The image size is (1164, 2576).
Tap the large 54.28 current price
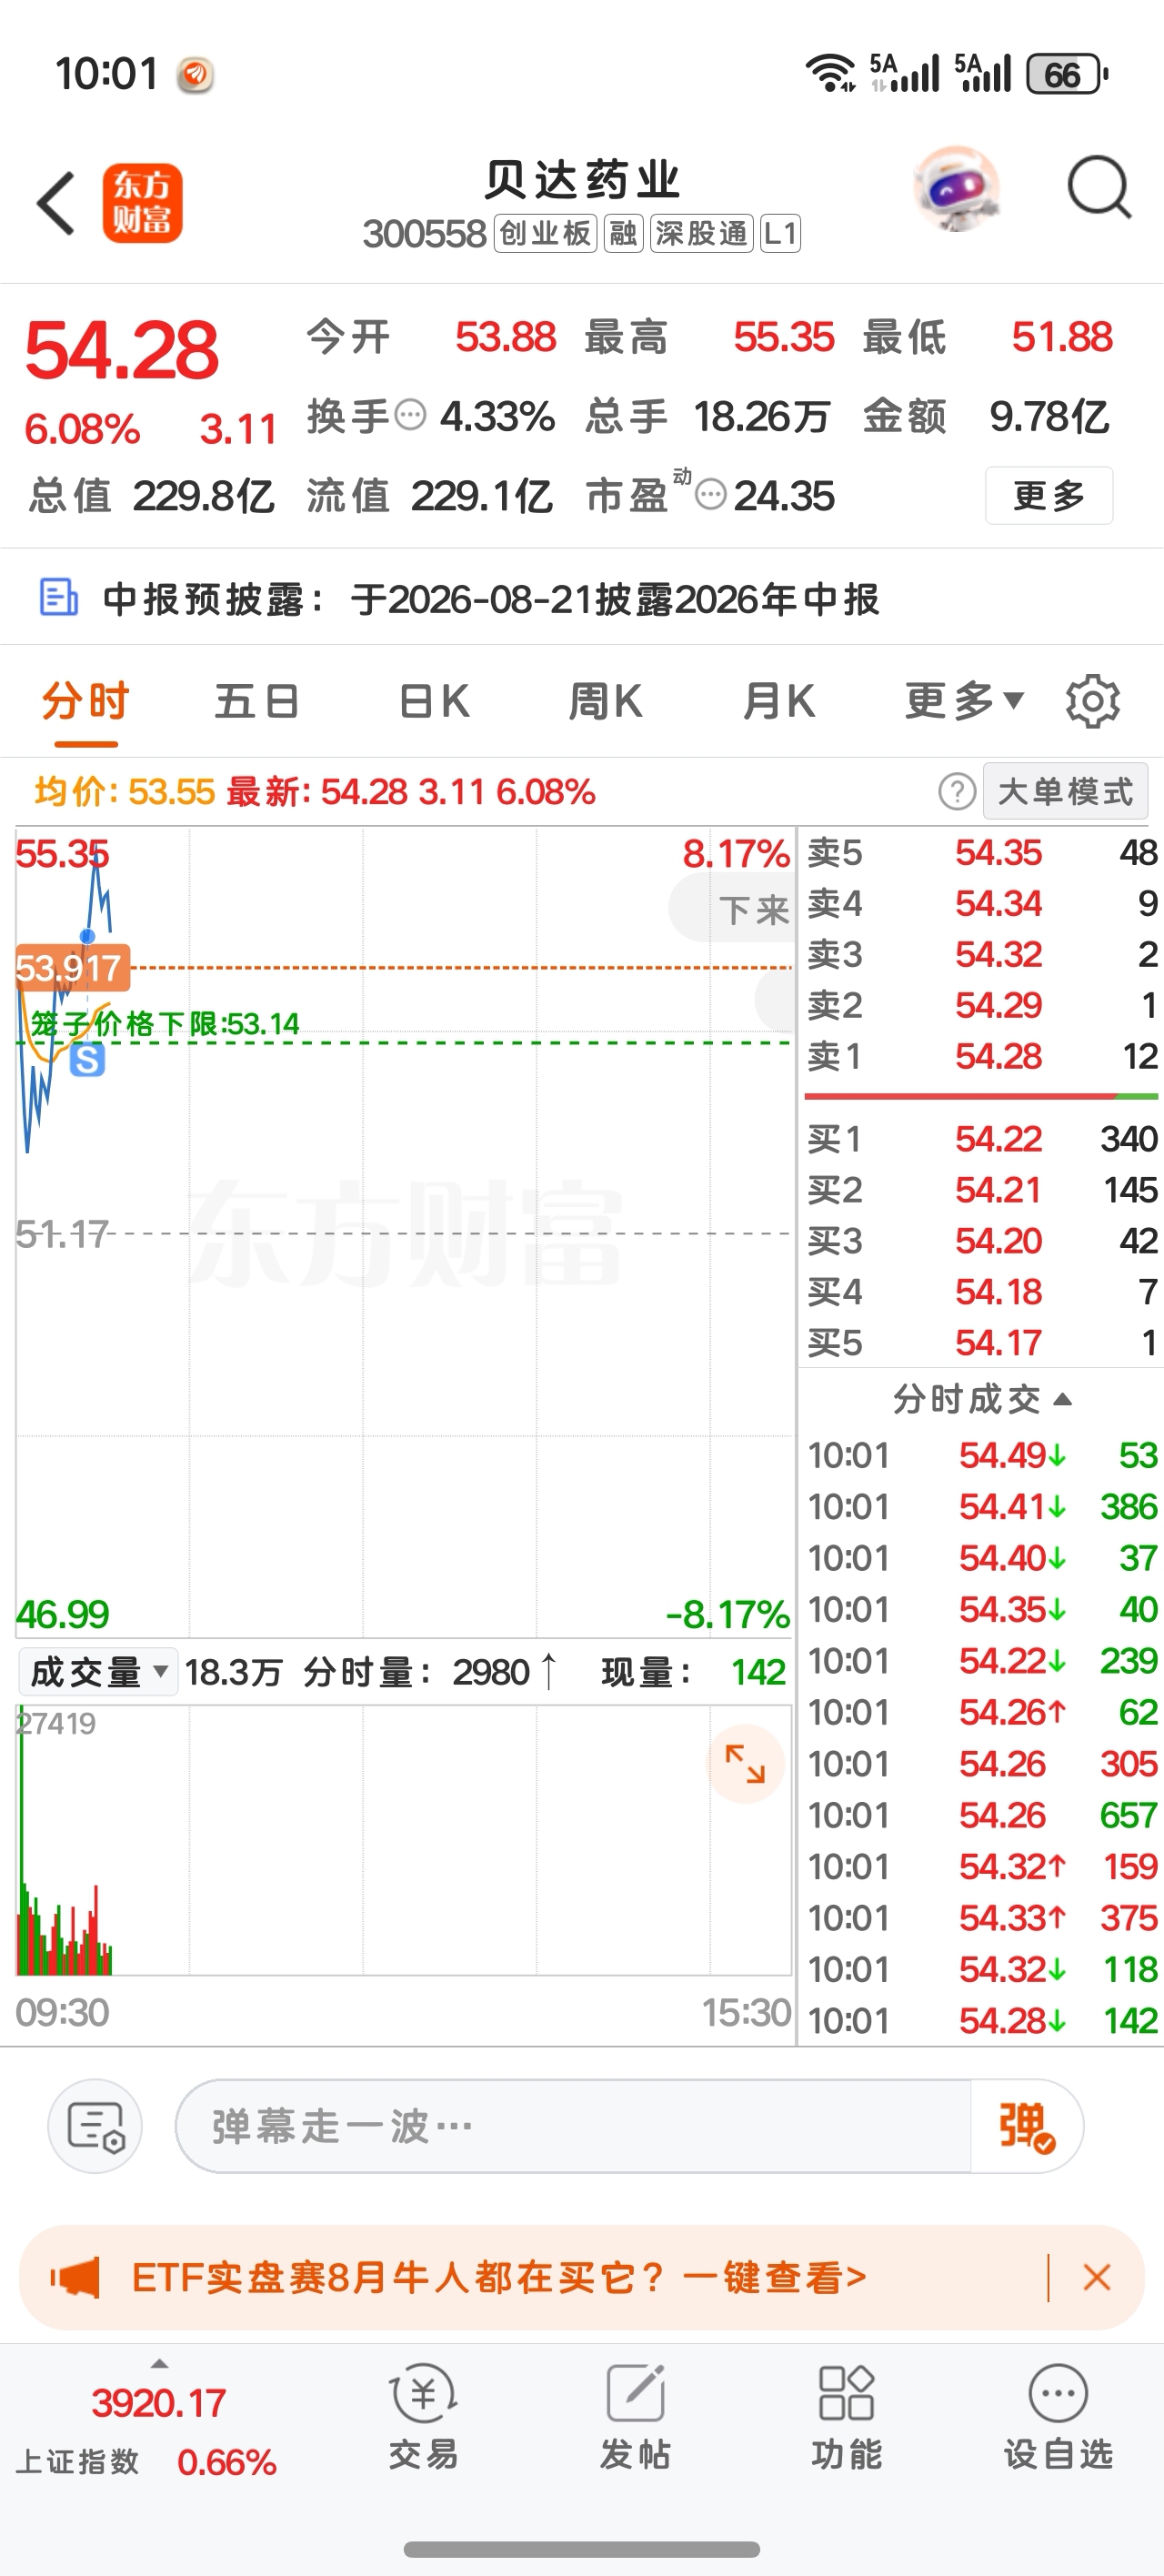click(x=121, y=351)
